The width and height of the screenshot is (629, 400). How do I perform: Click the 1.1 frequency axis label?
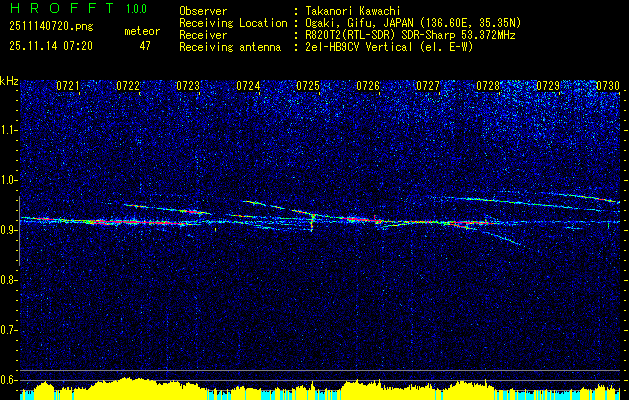click(9, 130)
